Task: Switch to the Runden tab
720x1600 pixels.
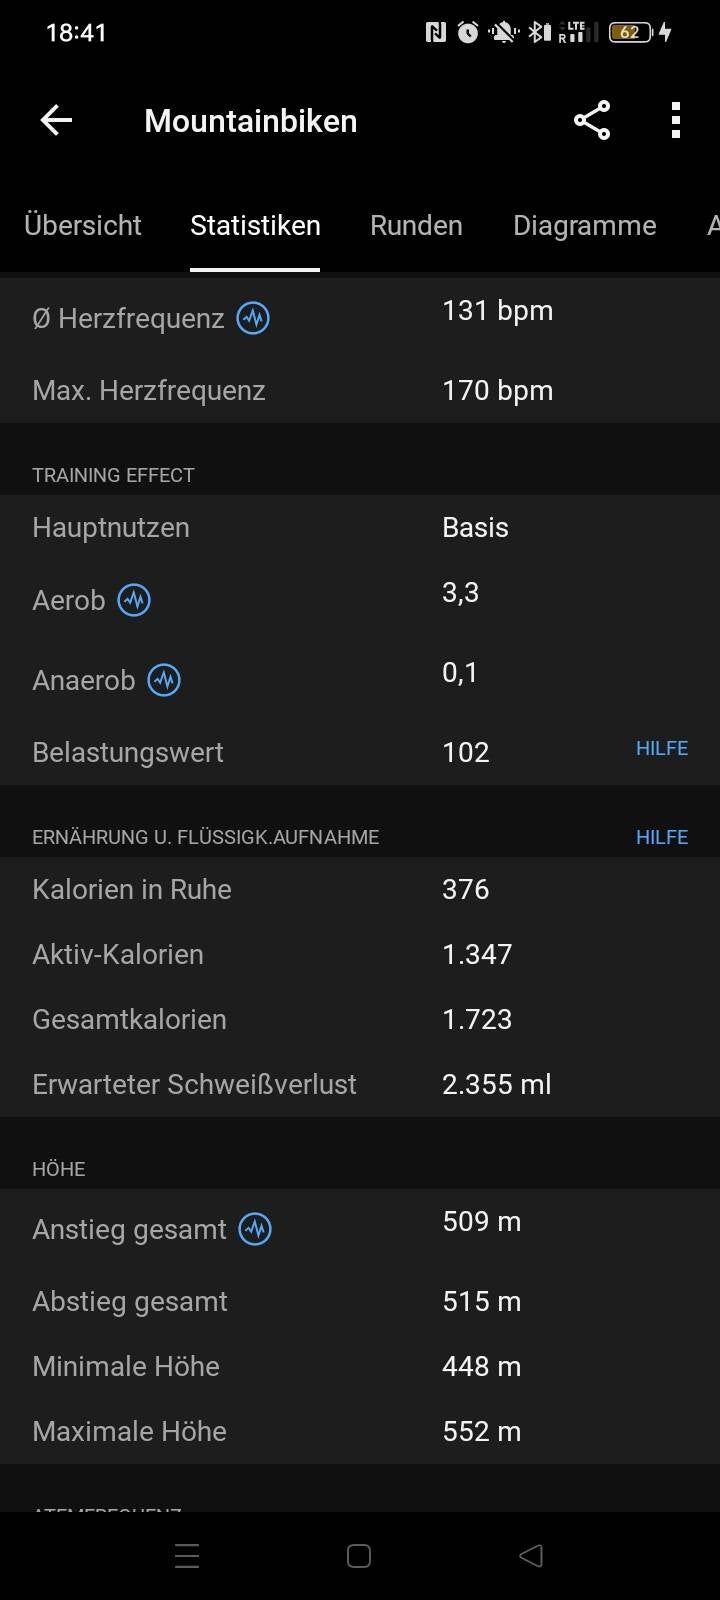Action: point(416,225)
